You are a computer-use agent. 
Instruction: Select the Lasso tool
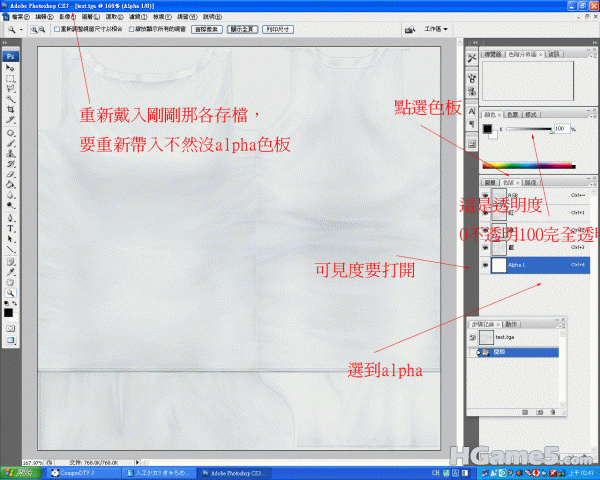tap(10, 88)
